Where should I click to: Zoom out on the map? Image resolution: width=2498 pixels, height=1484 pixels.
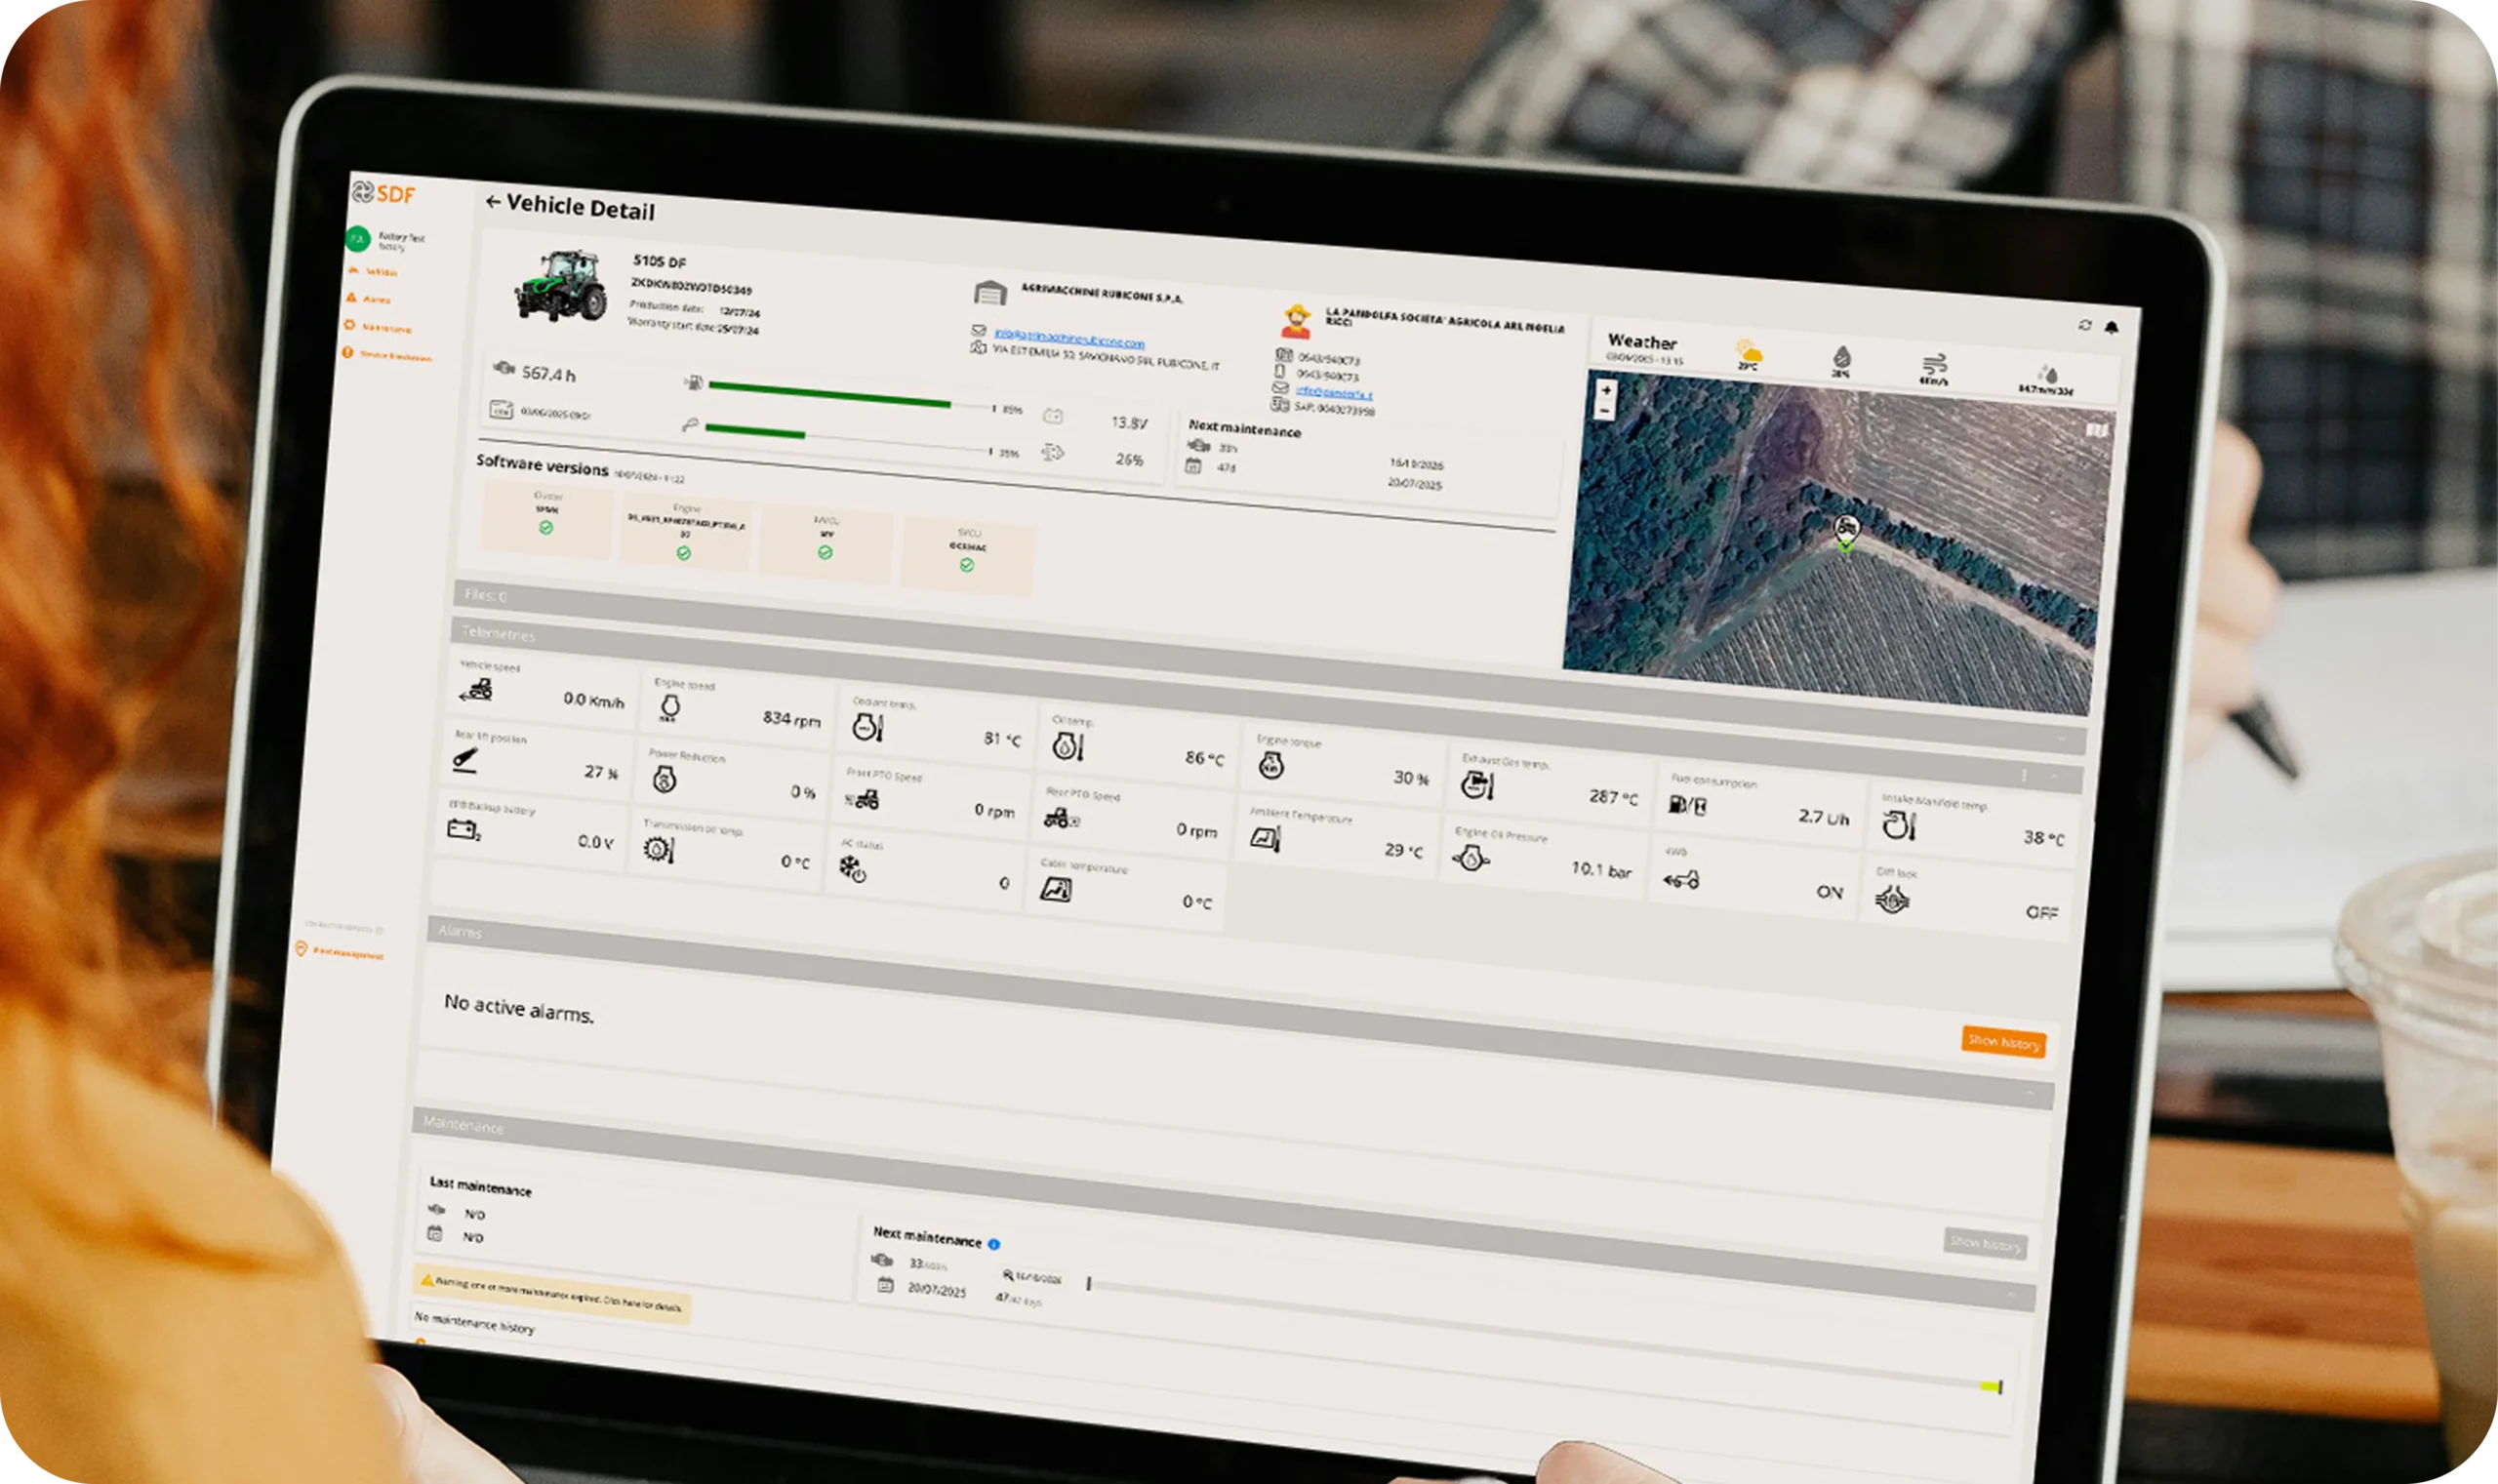[x=1605, y=411]
